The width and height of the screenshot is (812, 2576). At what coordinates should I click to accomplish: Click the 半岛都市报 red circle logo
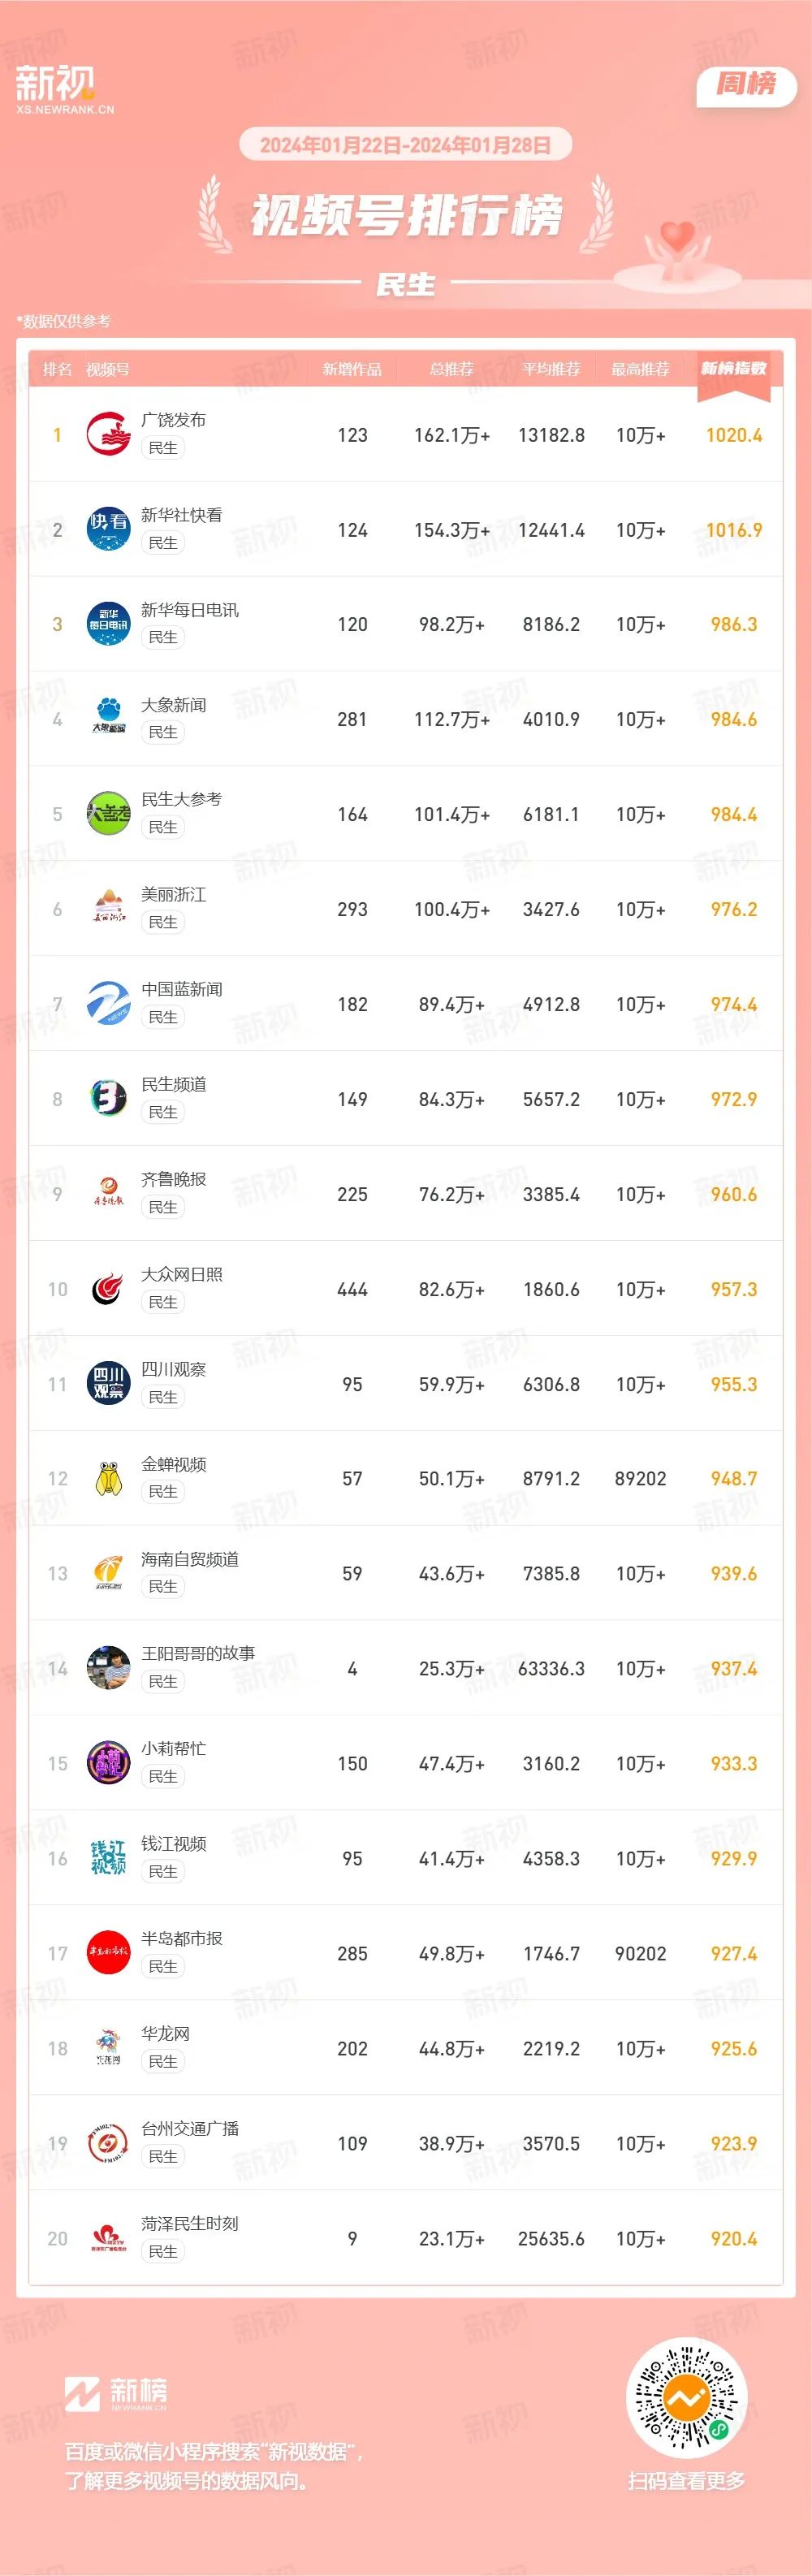coord(108,1953)
